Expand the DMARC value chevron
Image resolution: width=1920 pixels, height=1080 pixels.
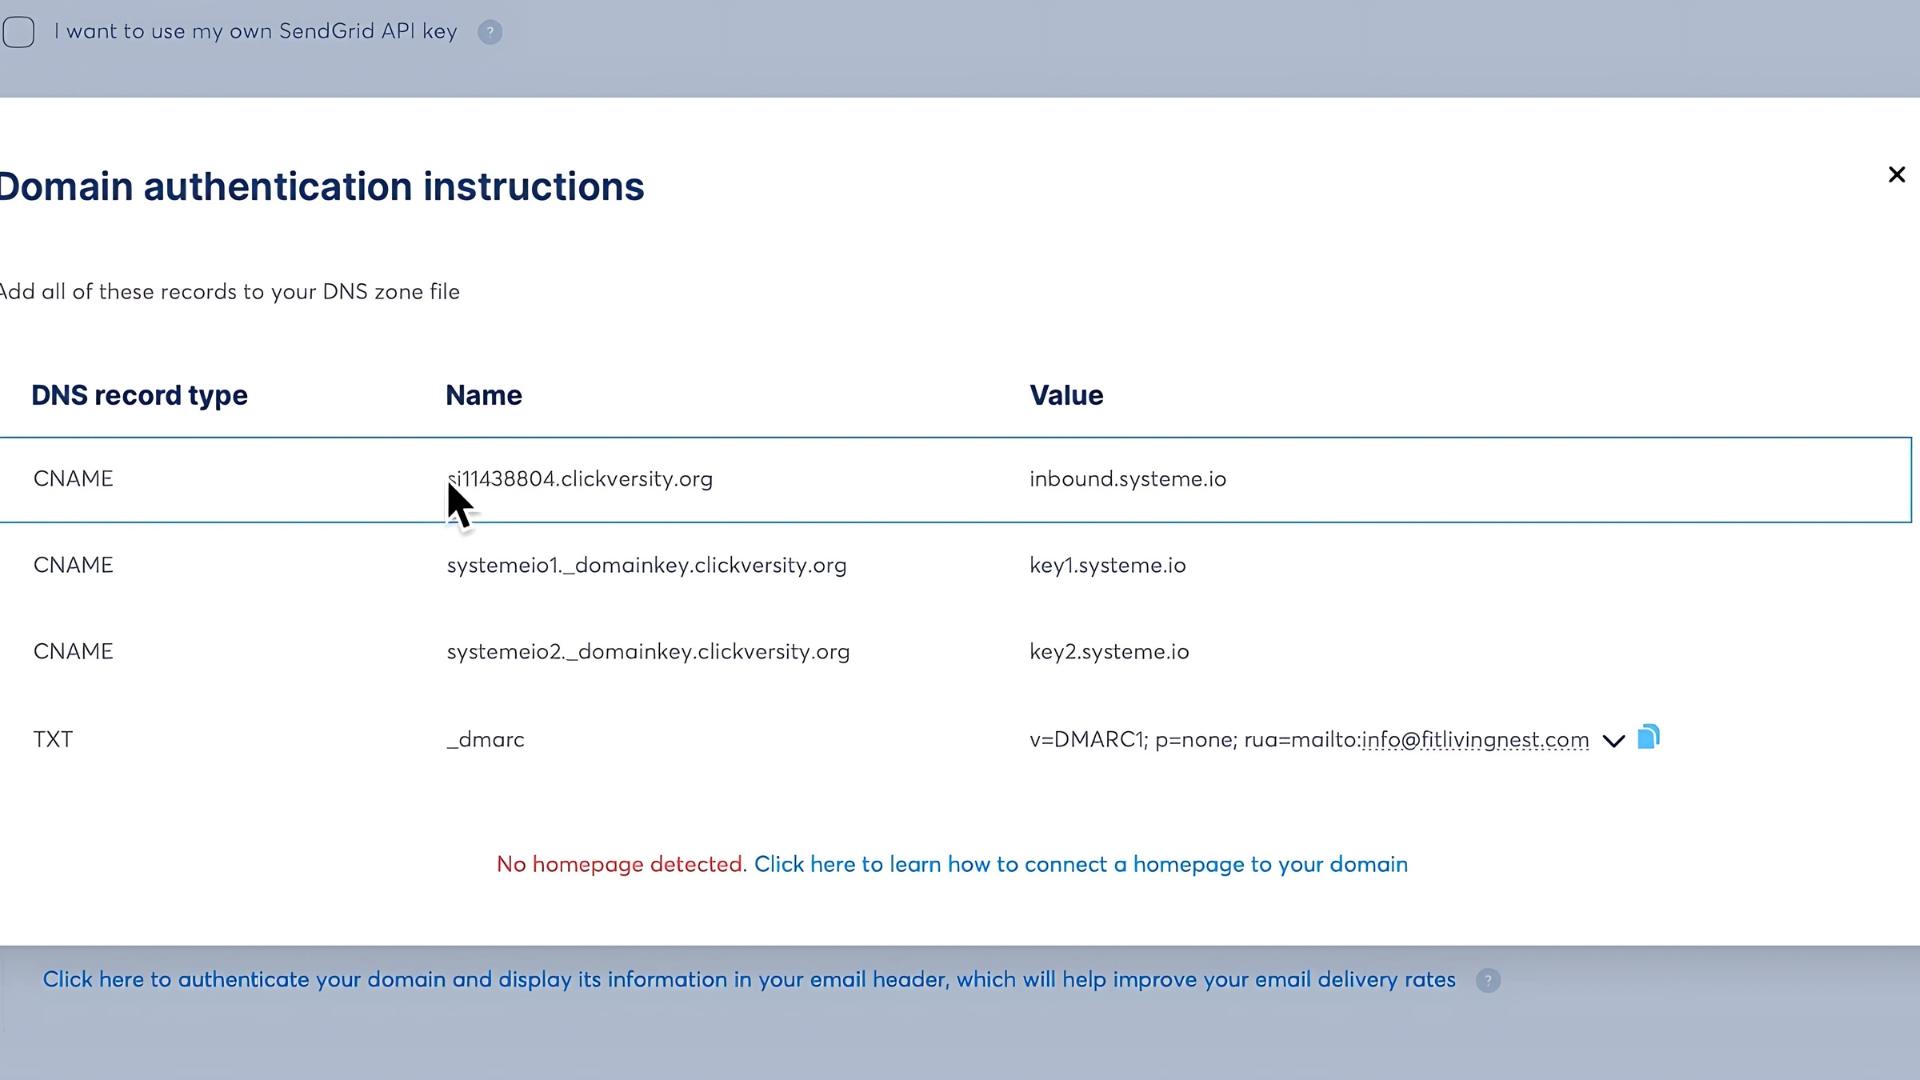click(x=1613, y=741)
